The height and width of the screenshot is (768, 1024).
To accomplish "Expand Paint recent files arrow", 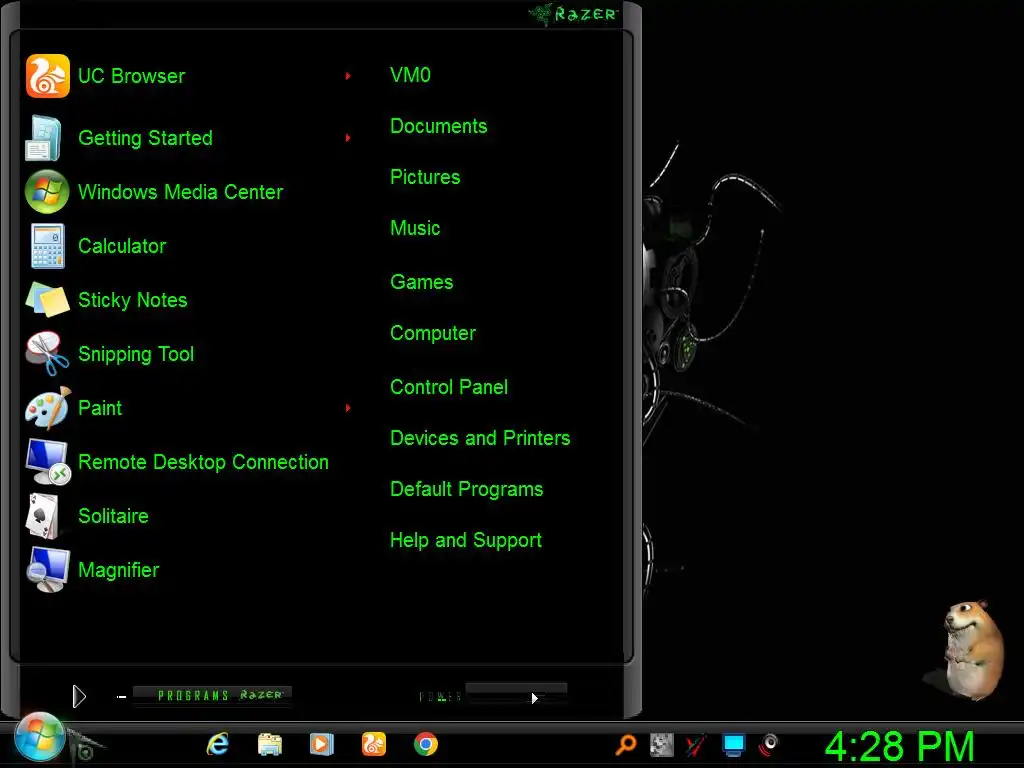I will pos(348,408).
